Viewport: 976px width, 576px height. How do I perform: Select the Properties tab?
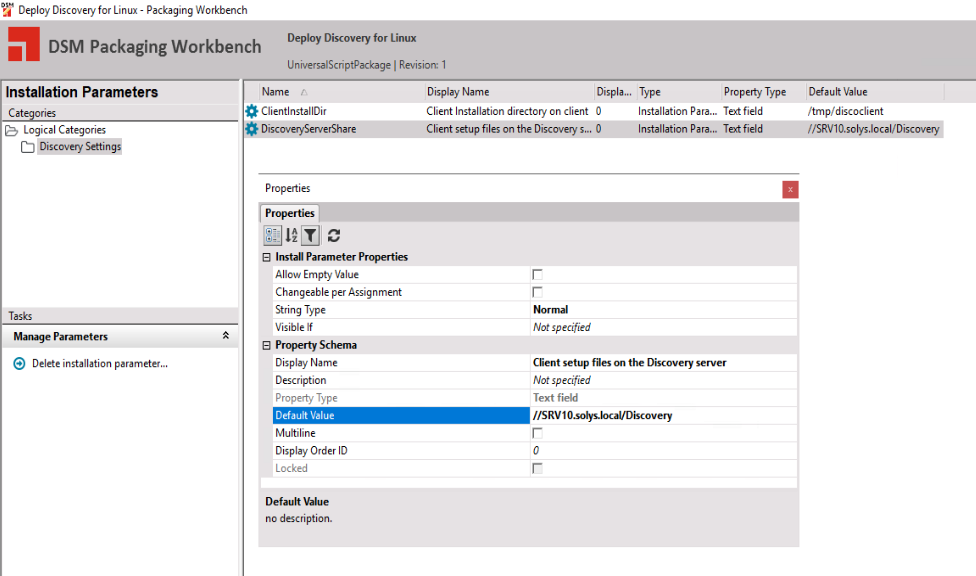click(290, 213)
